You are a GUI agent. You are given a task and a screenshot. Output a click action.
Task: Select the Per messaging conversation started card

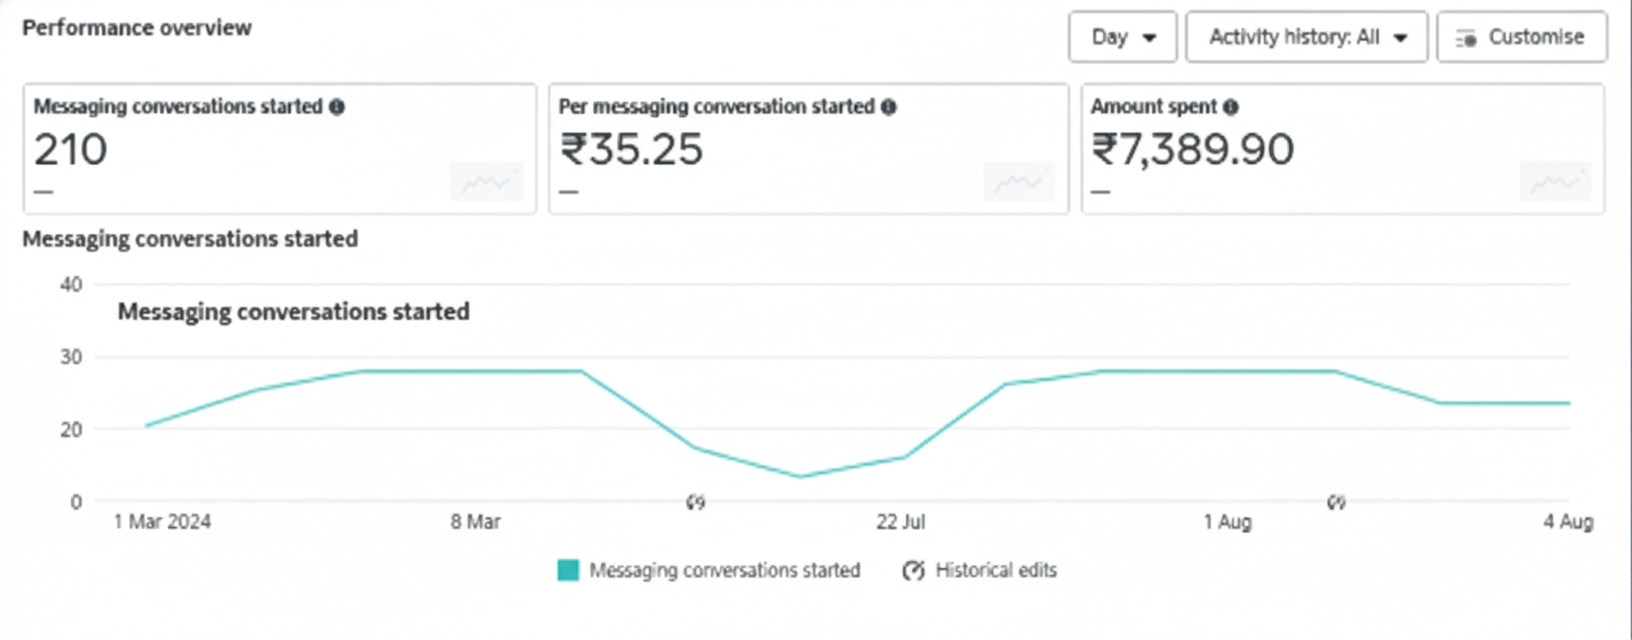pyautogui.click(x=808, y=150)
